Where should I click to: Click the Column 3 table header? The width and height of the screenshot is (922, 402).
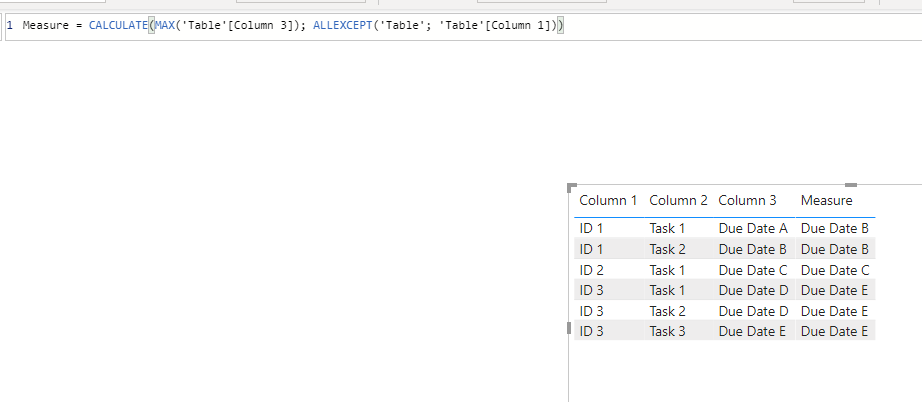[747, 200]
